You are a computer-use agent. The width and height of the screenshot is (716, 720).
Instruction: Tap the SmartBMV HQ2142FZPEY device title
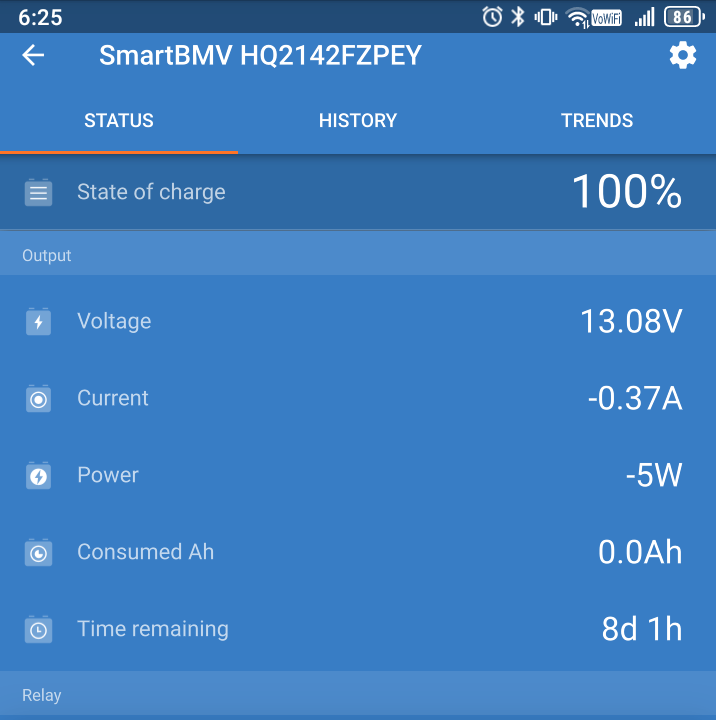260,56
